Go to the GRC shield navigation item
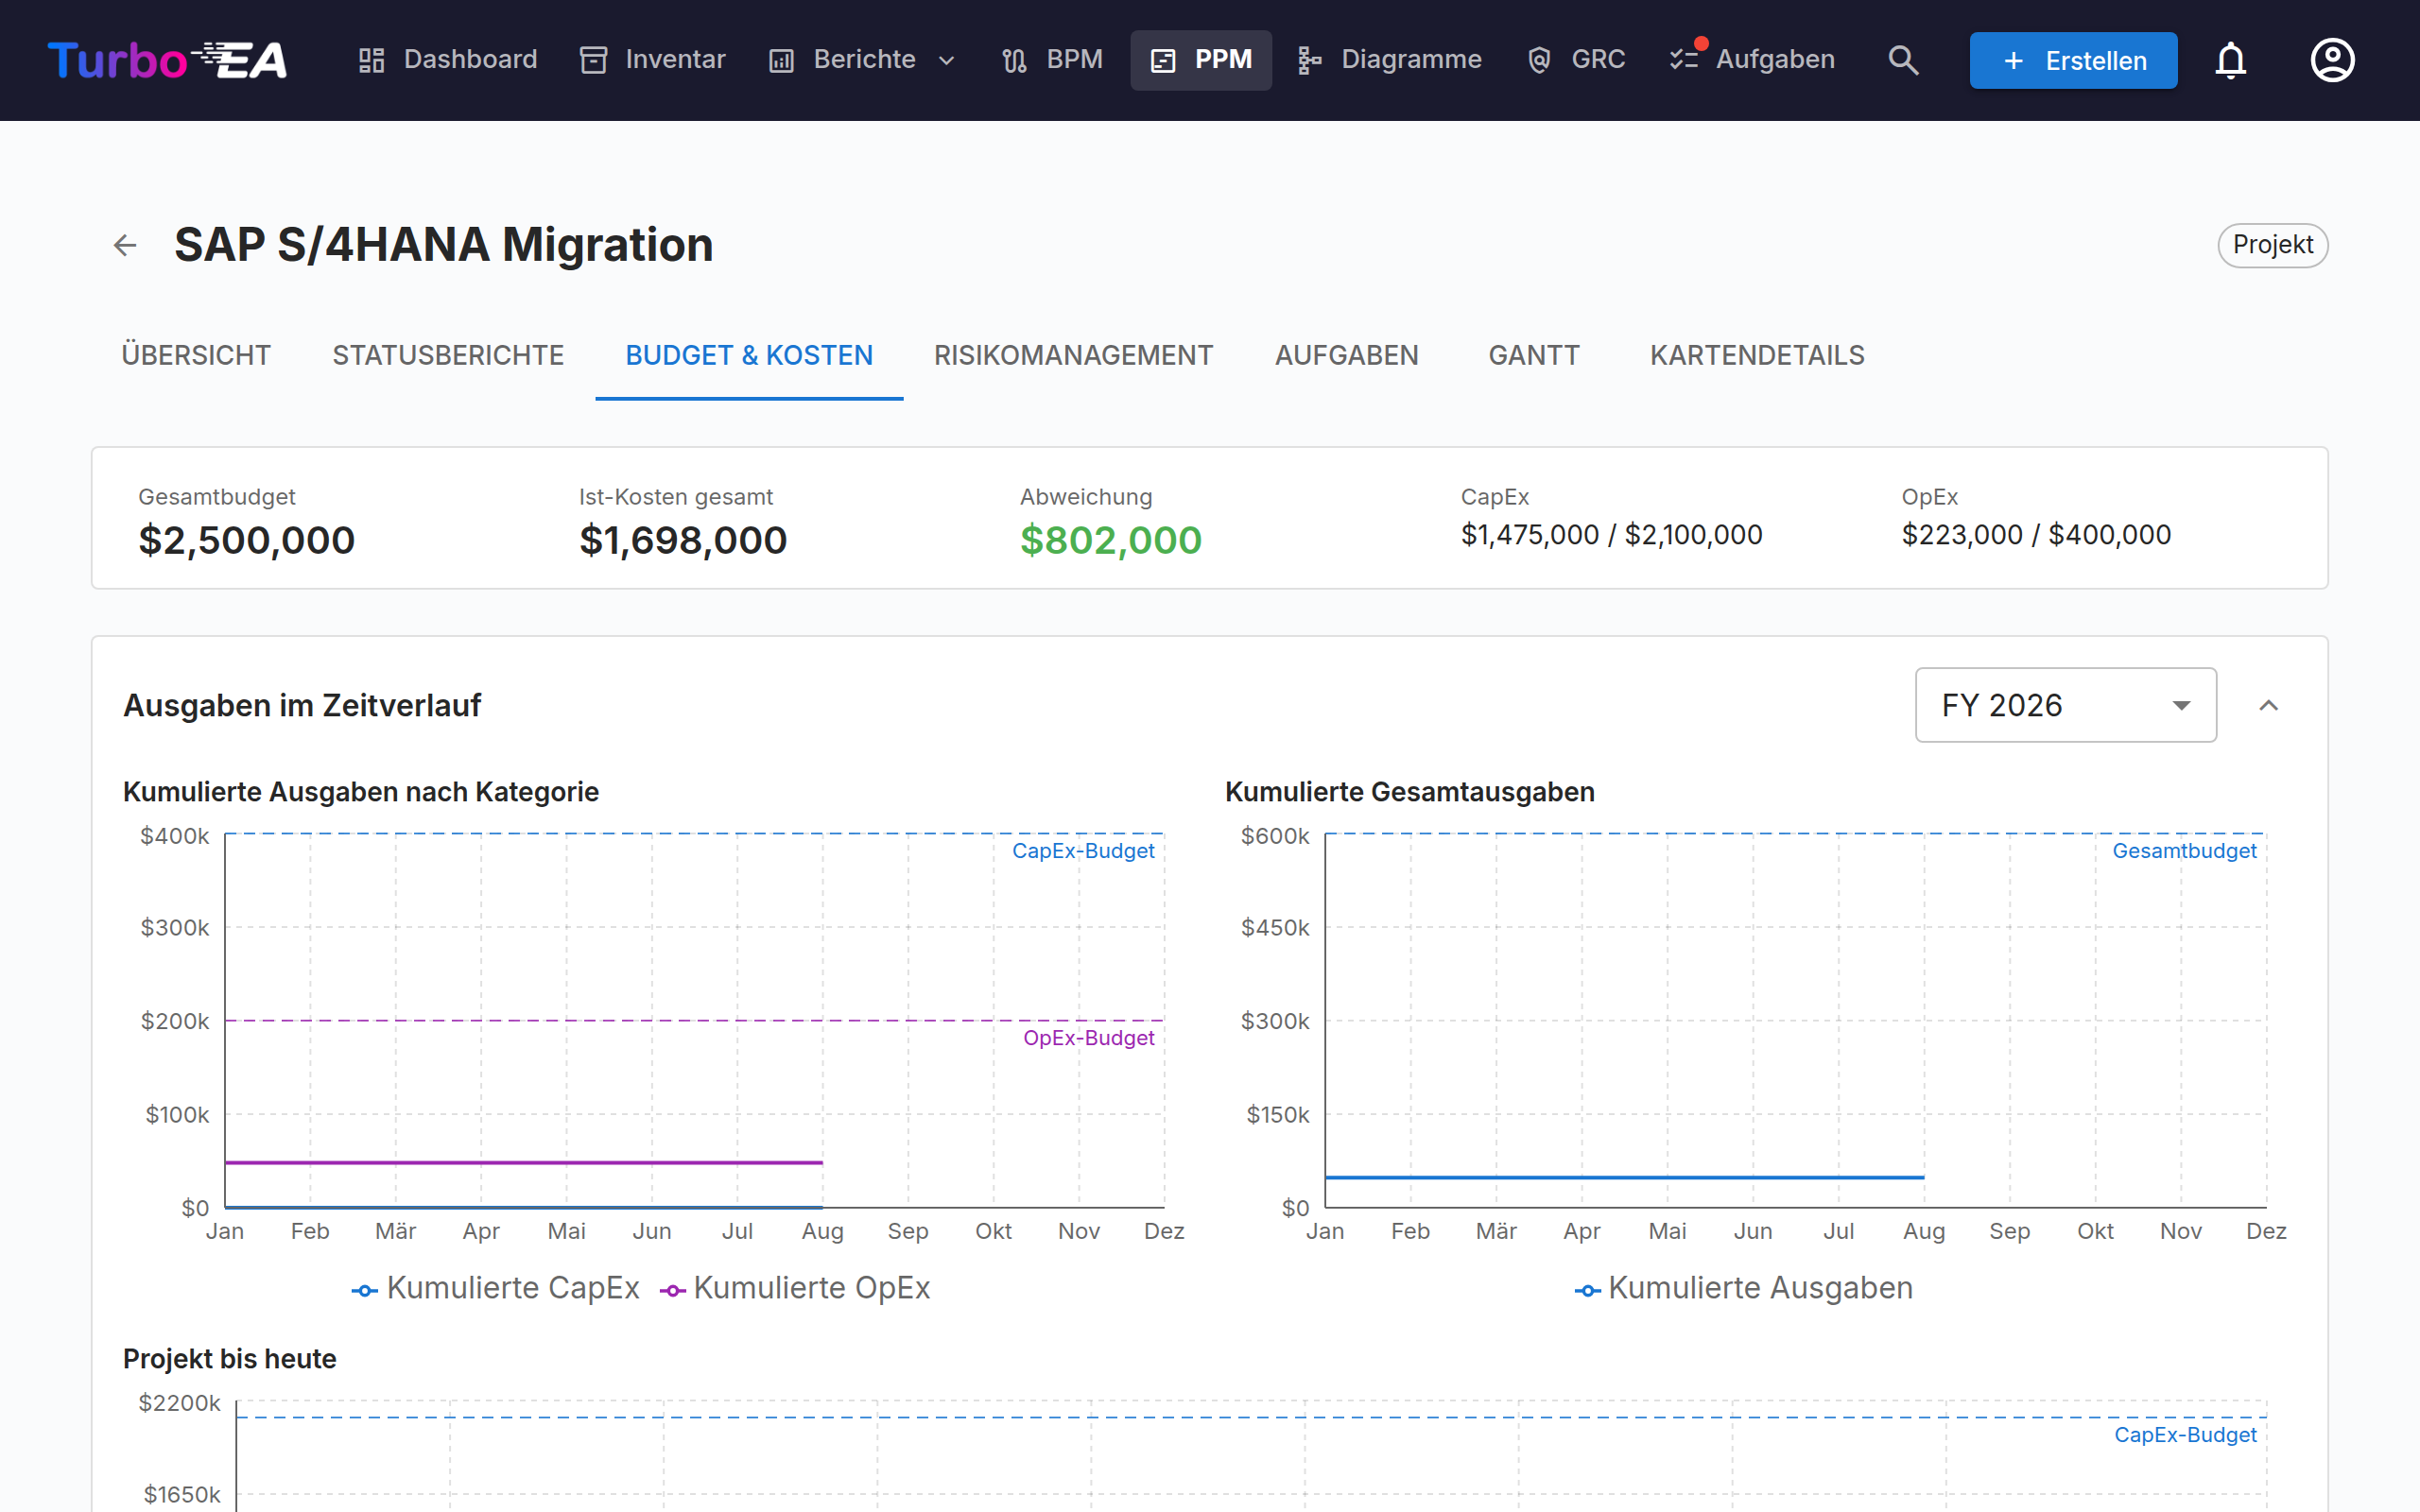This screenshot has height=1512, width=2420. pos(1576,60)
